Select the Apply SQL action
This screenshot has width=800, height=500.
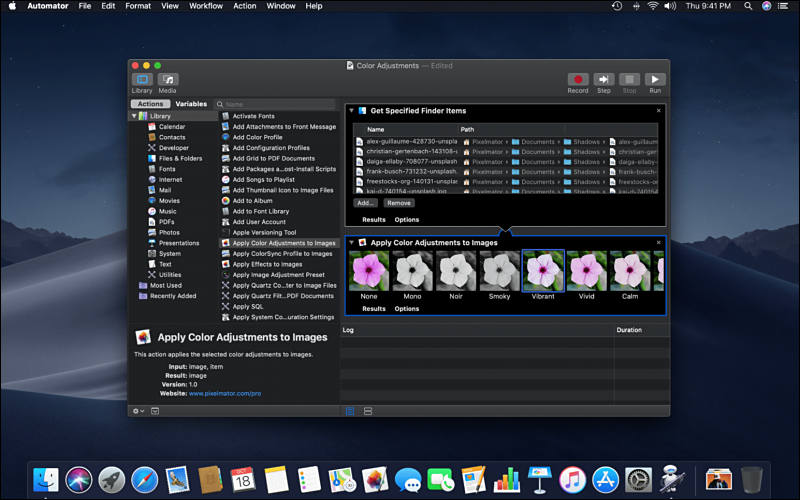coord(247,307)
